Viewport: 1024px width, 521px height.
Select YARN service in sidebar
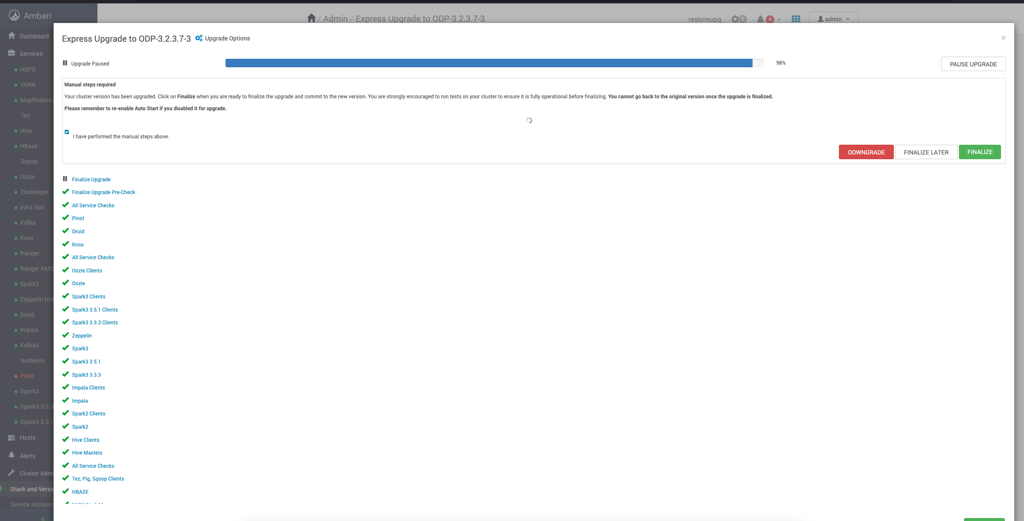[x=27, y=85]
